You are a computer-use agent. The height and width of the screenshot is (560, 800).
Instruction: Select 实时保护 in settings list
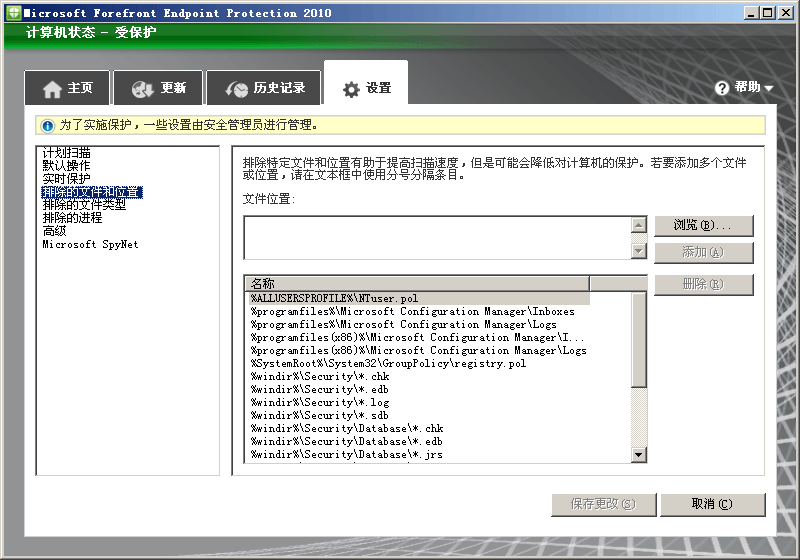[x=67, y=178]
